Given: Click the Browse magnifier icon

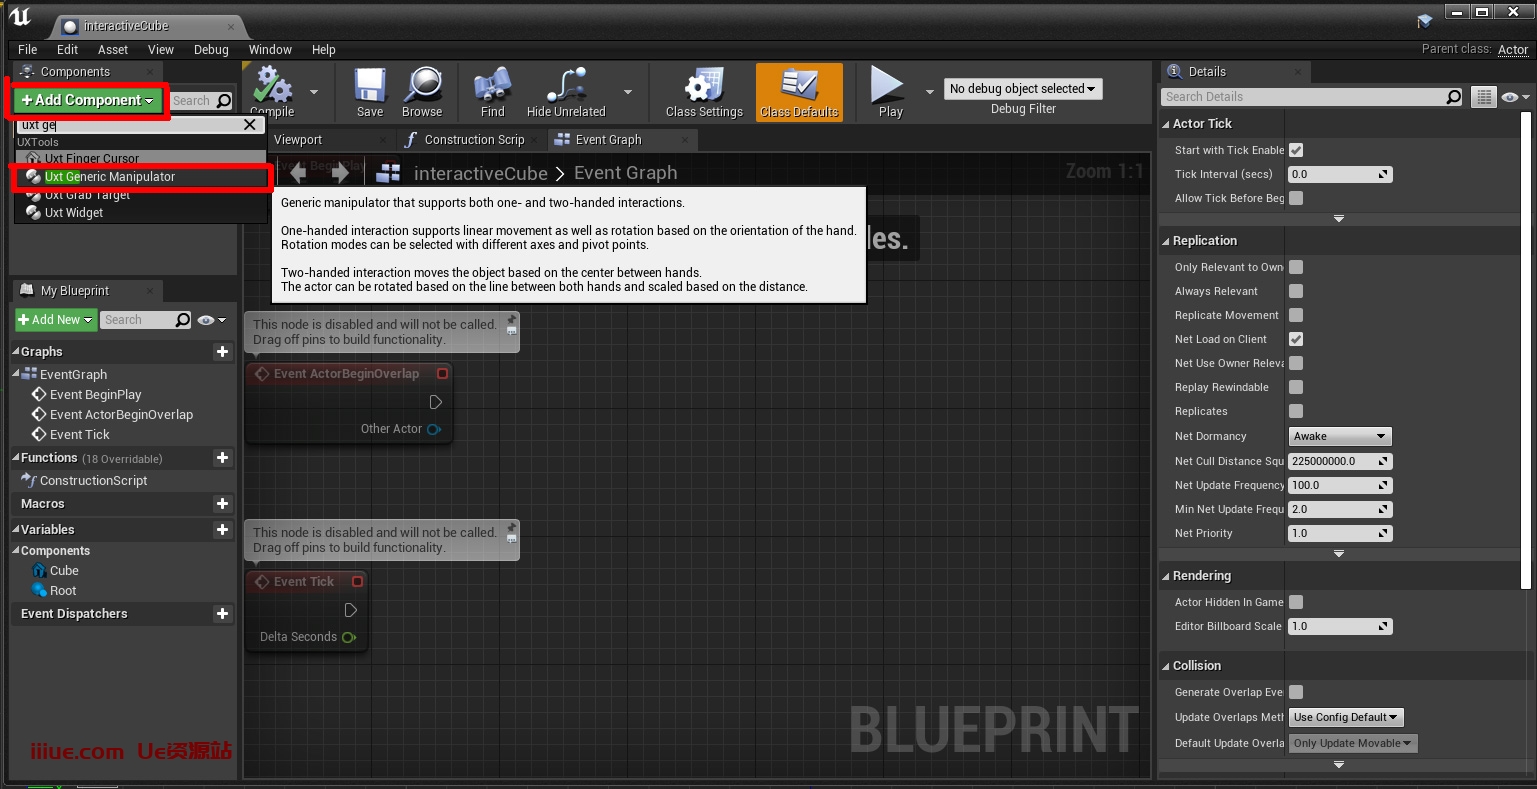Looking at the screenshot, I should 422,87.
